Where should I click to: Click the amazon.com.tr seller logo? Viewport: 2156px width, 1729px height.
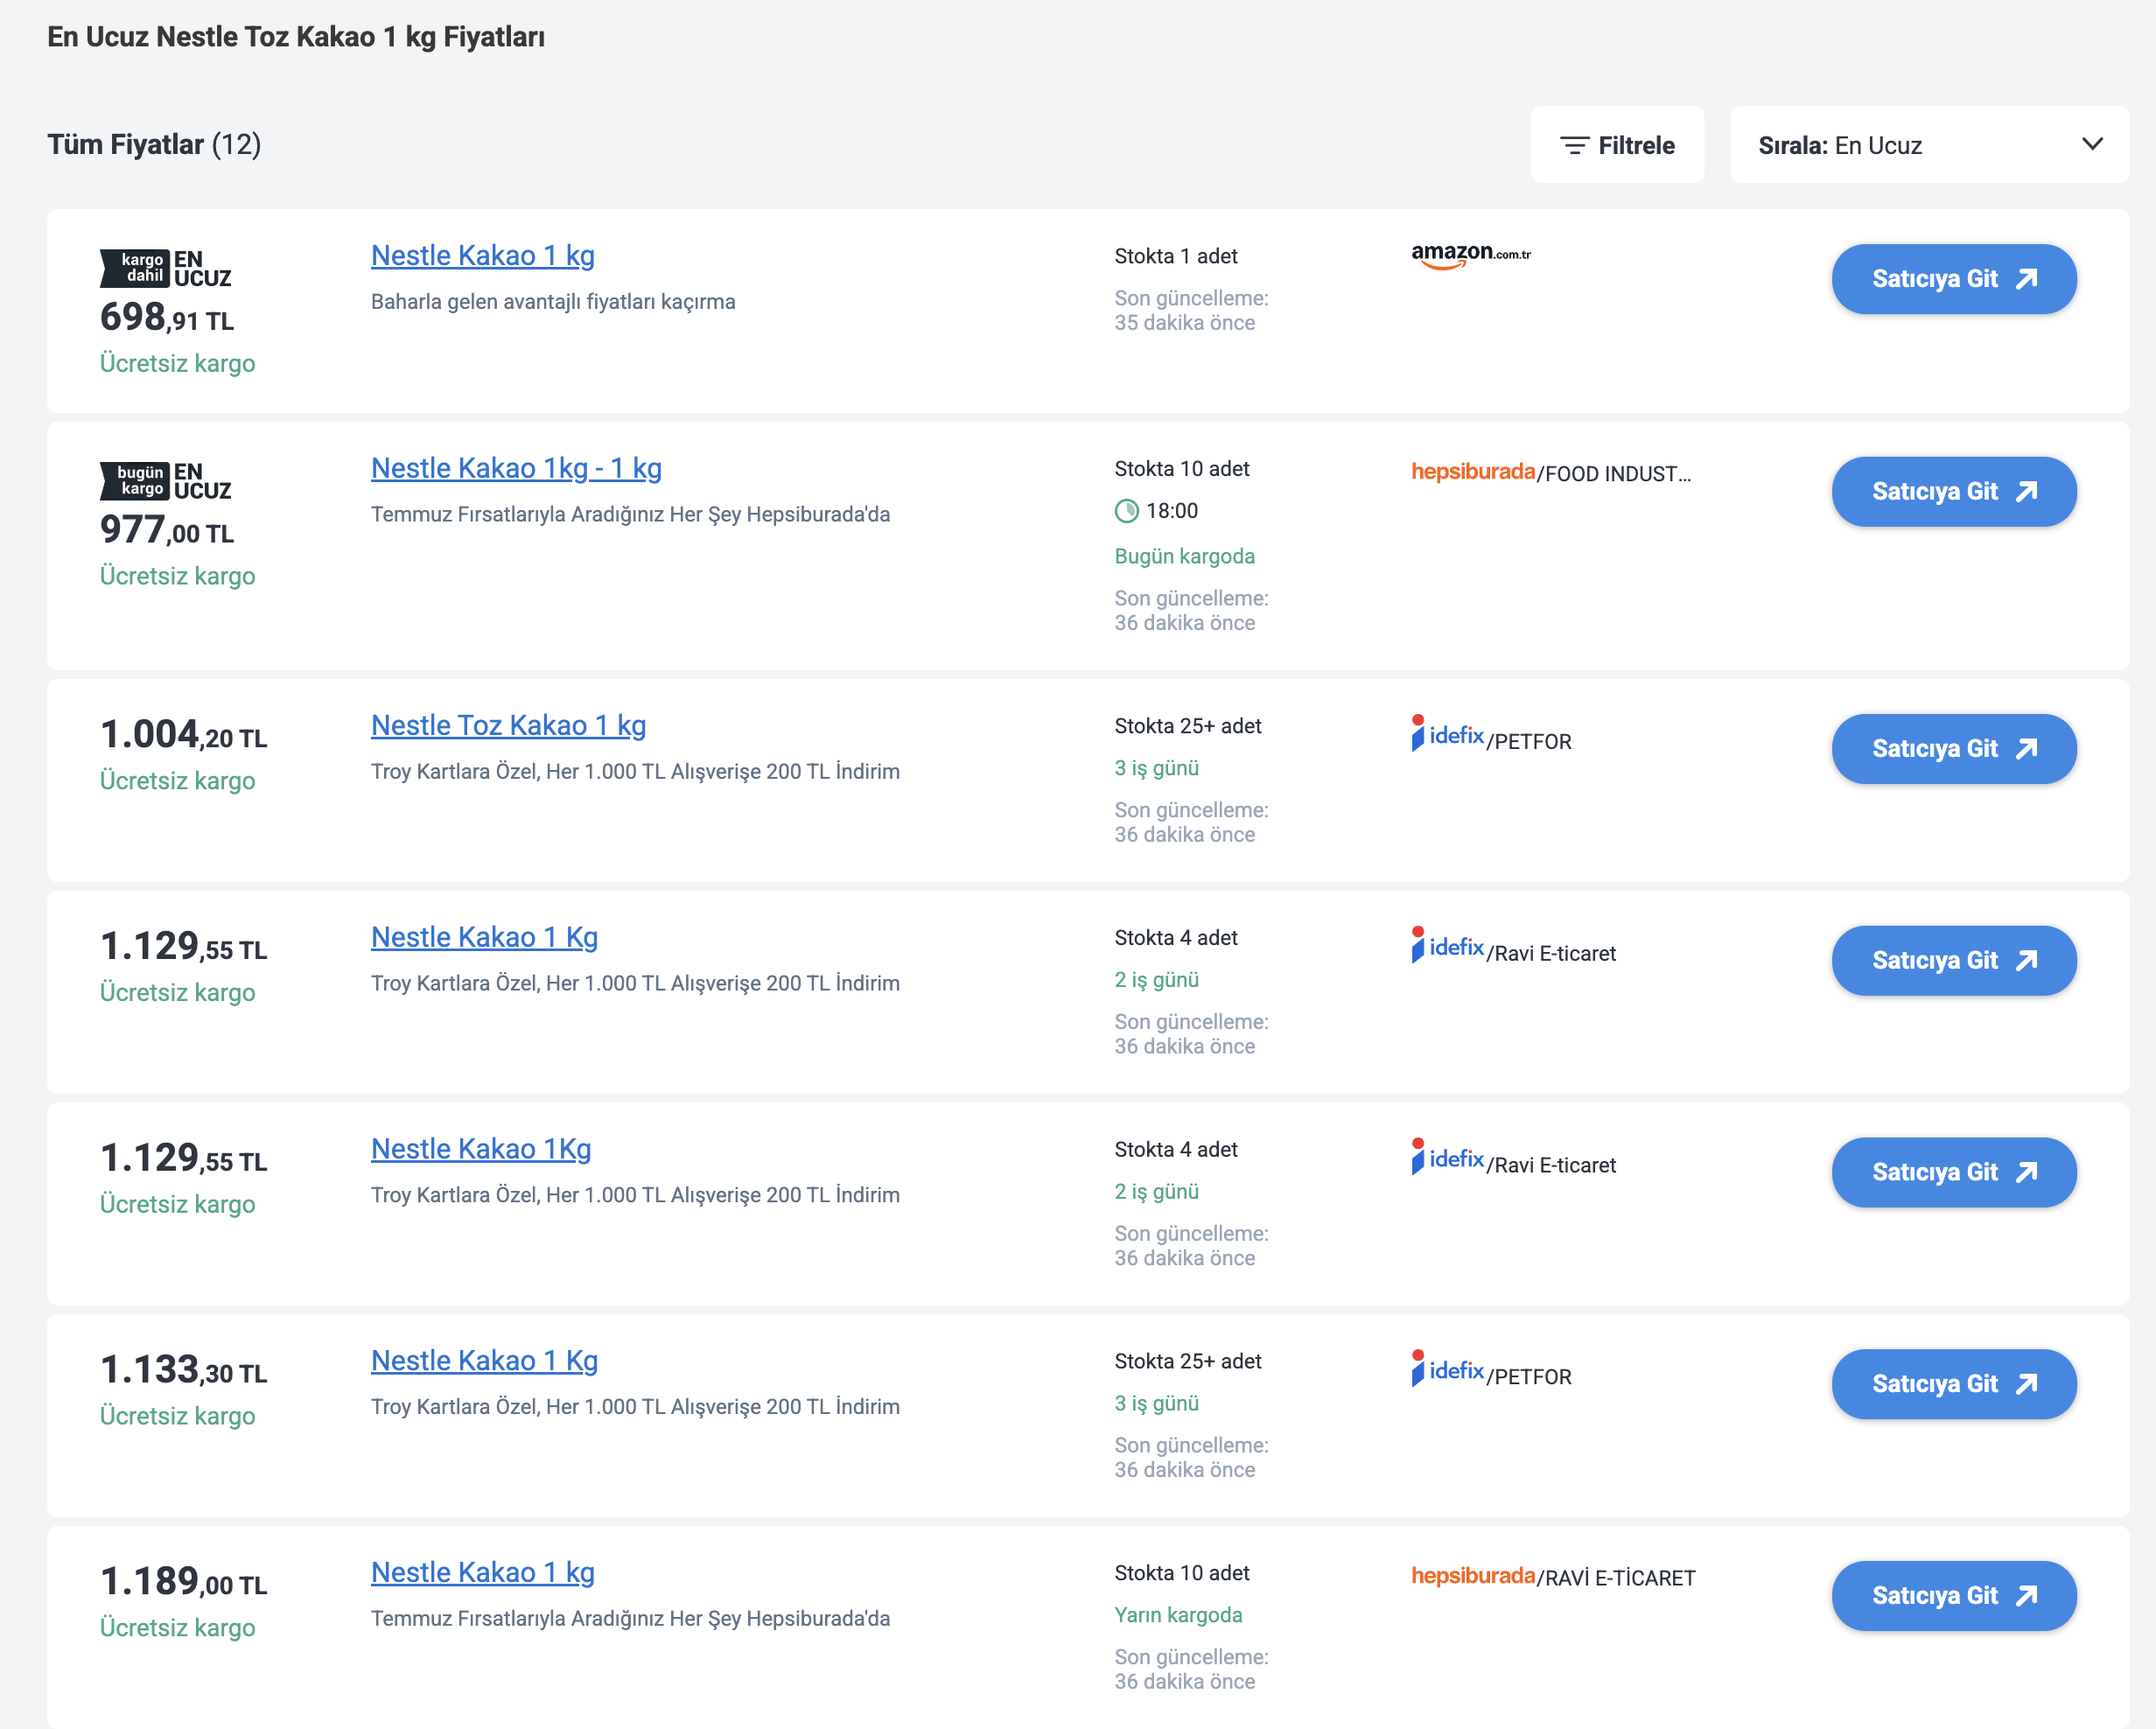point(1470,256)
